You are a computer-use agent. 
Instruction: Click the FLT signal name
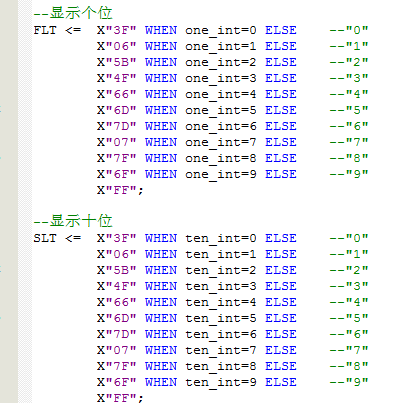point(45,30)
